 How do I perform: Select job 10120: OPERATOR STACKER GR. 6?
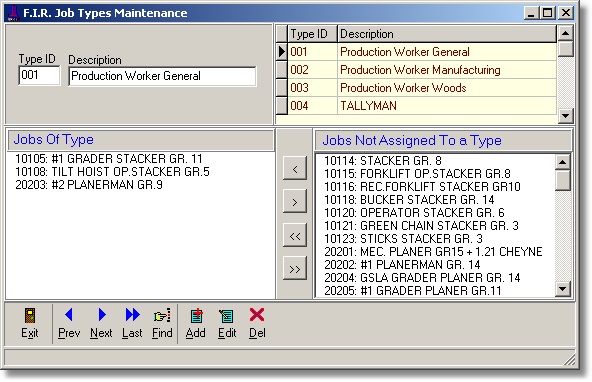[x=414, y=213]
